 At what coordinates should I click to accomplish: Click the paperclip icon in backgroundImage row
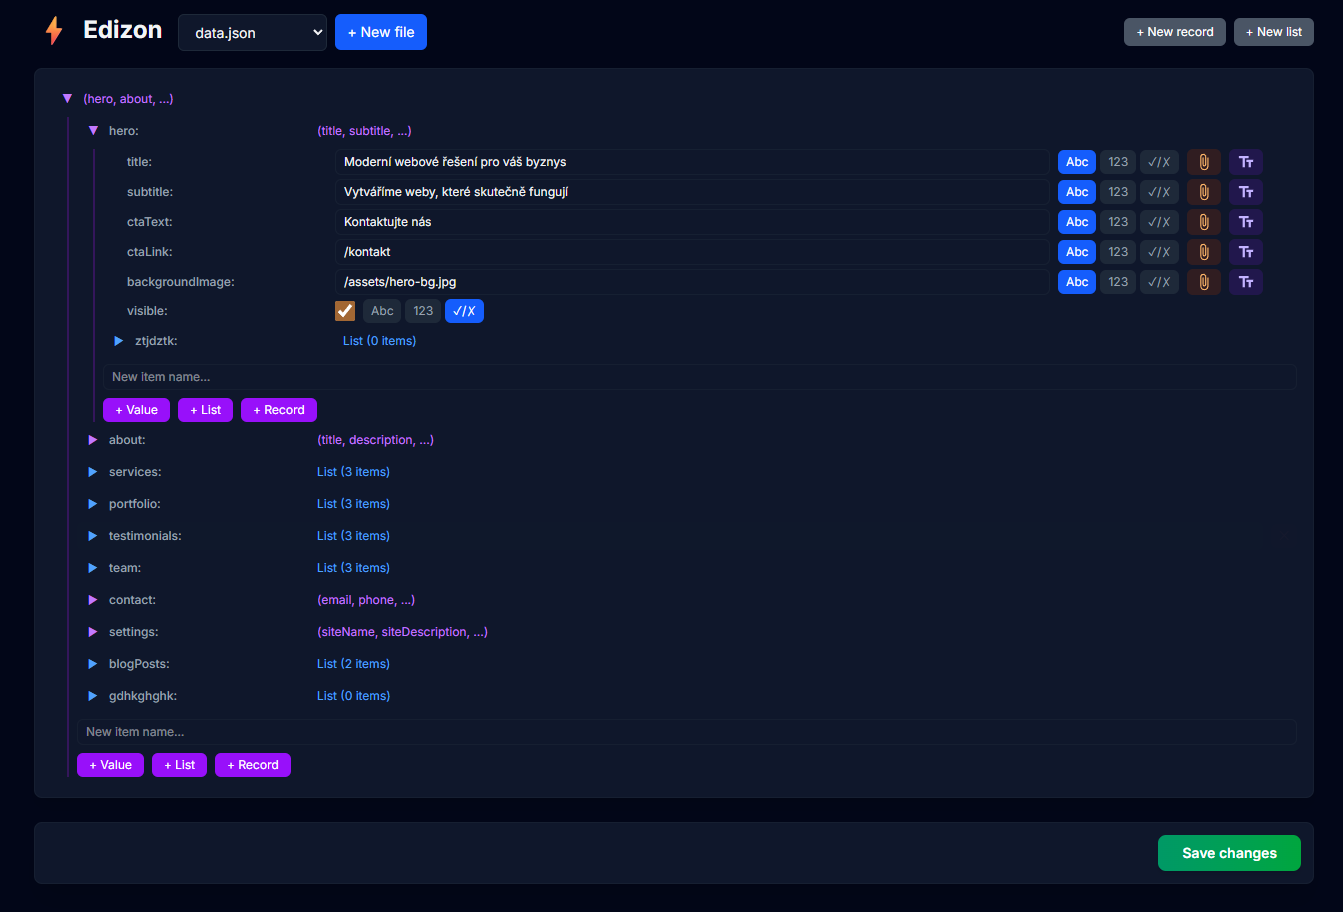(1203, 282)
